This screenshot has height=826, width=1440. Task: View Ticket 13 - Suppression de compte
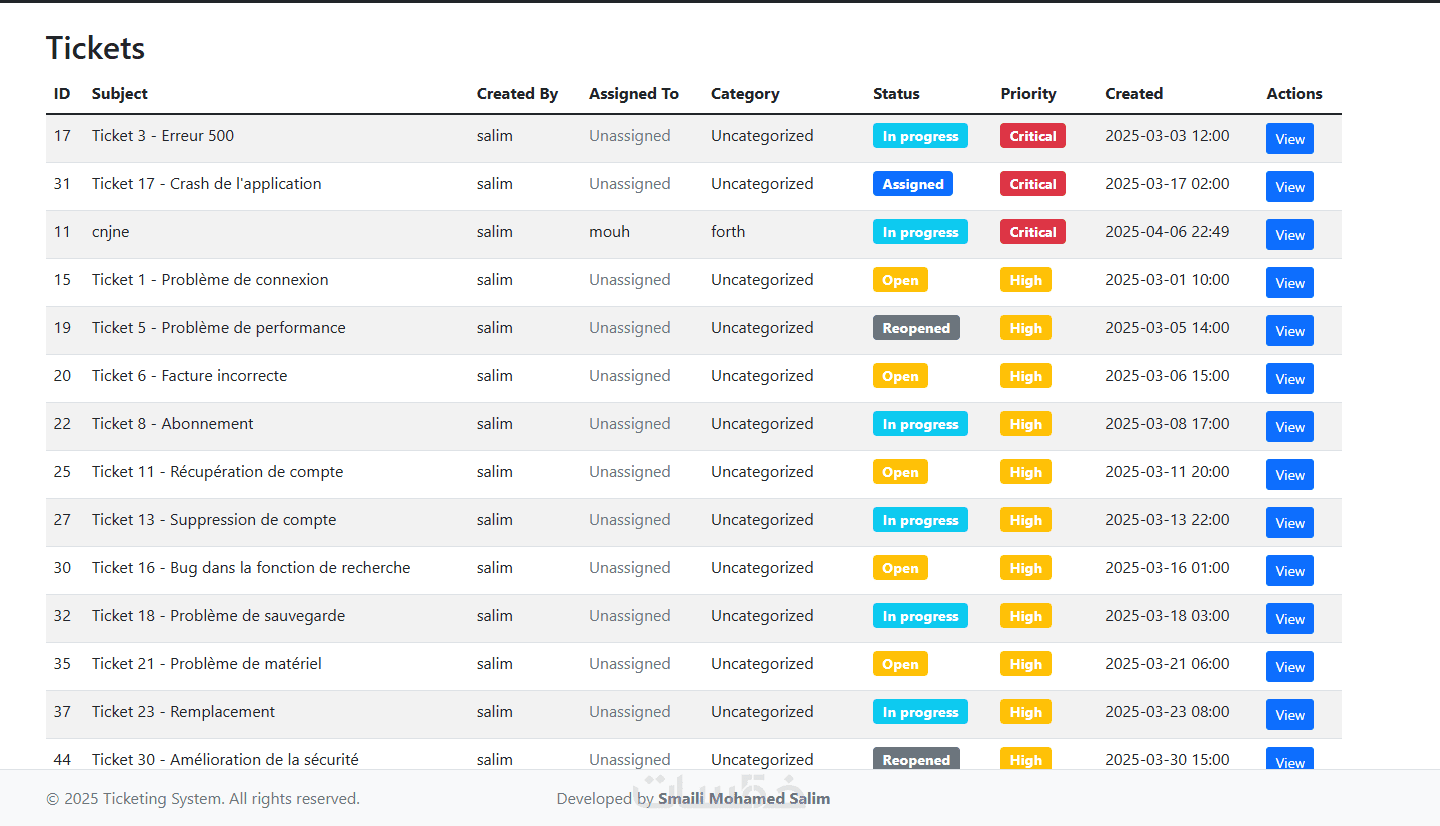tap(1289, 523)
